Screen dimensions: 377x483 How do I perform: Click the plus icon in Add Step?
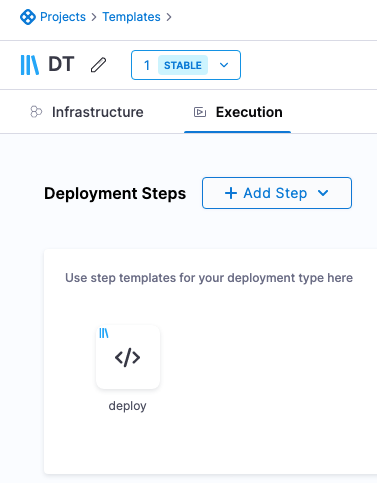[x=231, y=193]
